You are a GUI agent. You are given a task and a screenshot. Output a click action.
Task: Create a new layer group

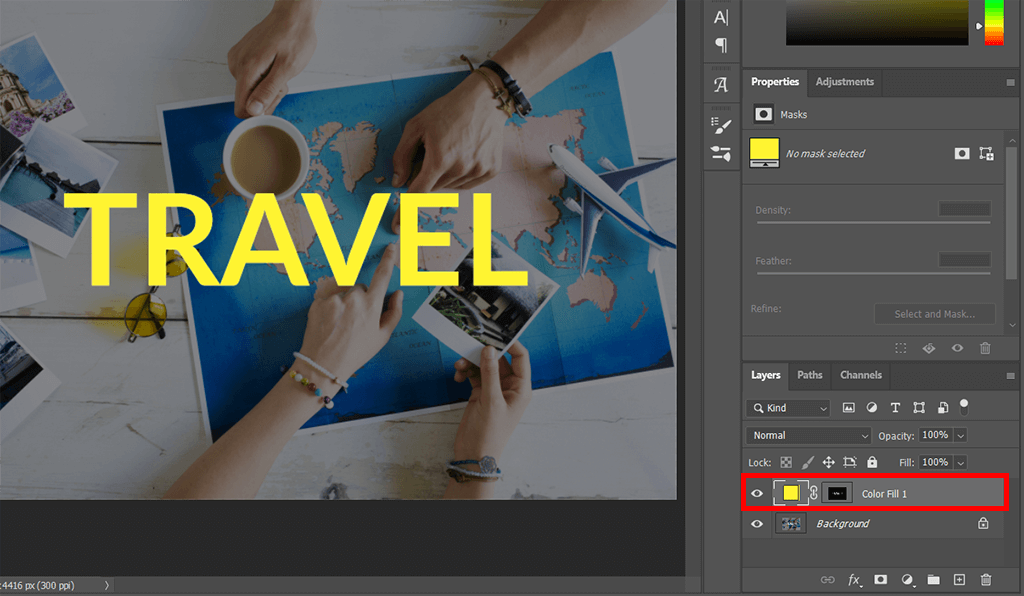pyautogui.click(x=933, y=580)
